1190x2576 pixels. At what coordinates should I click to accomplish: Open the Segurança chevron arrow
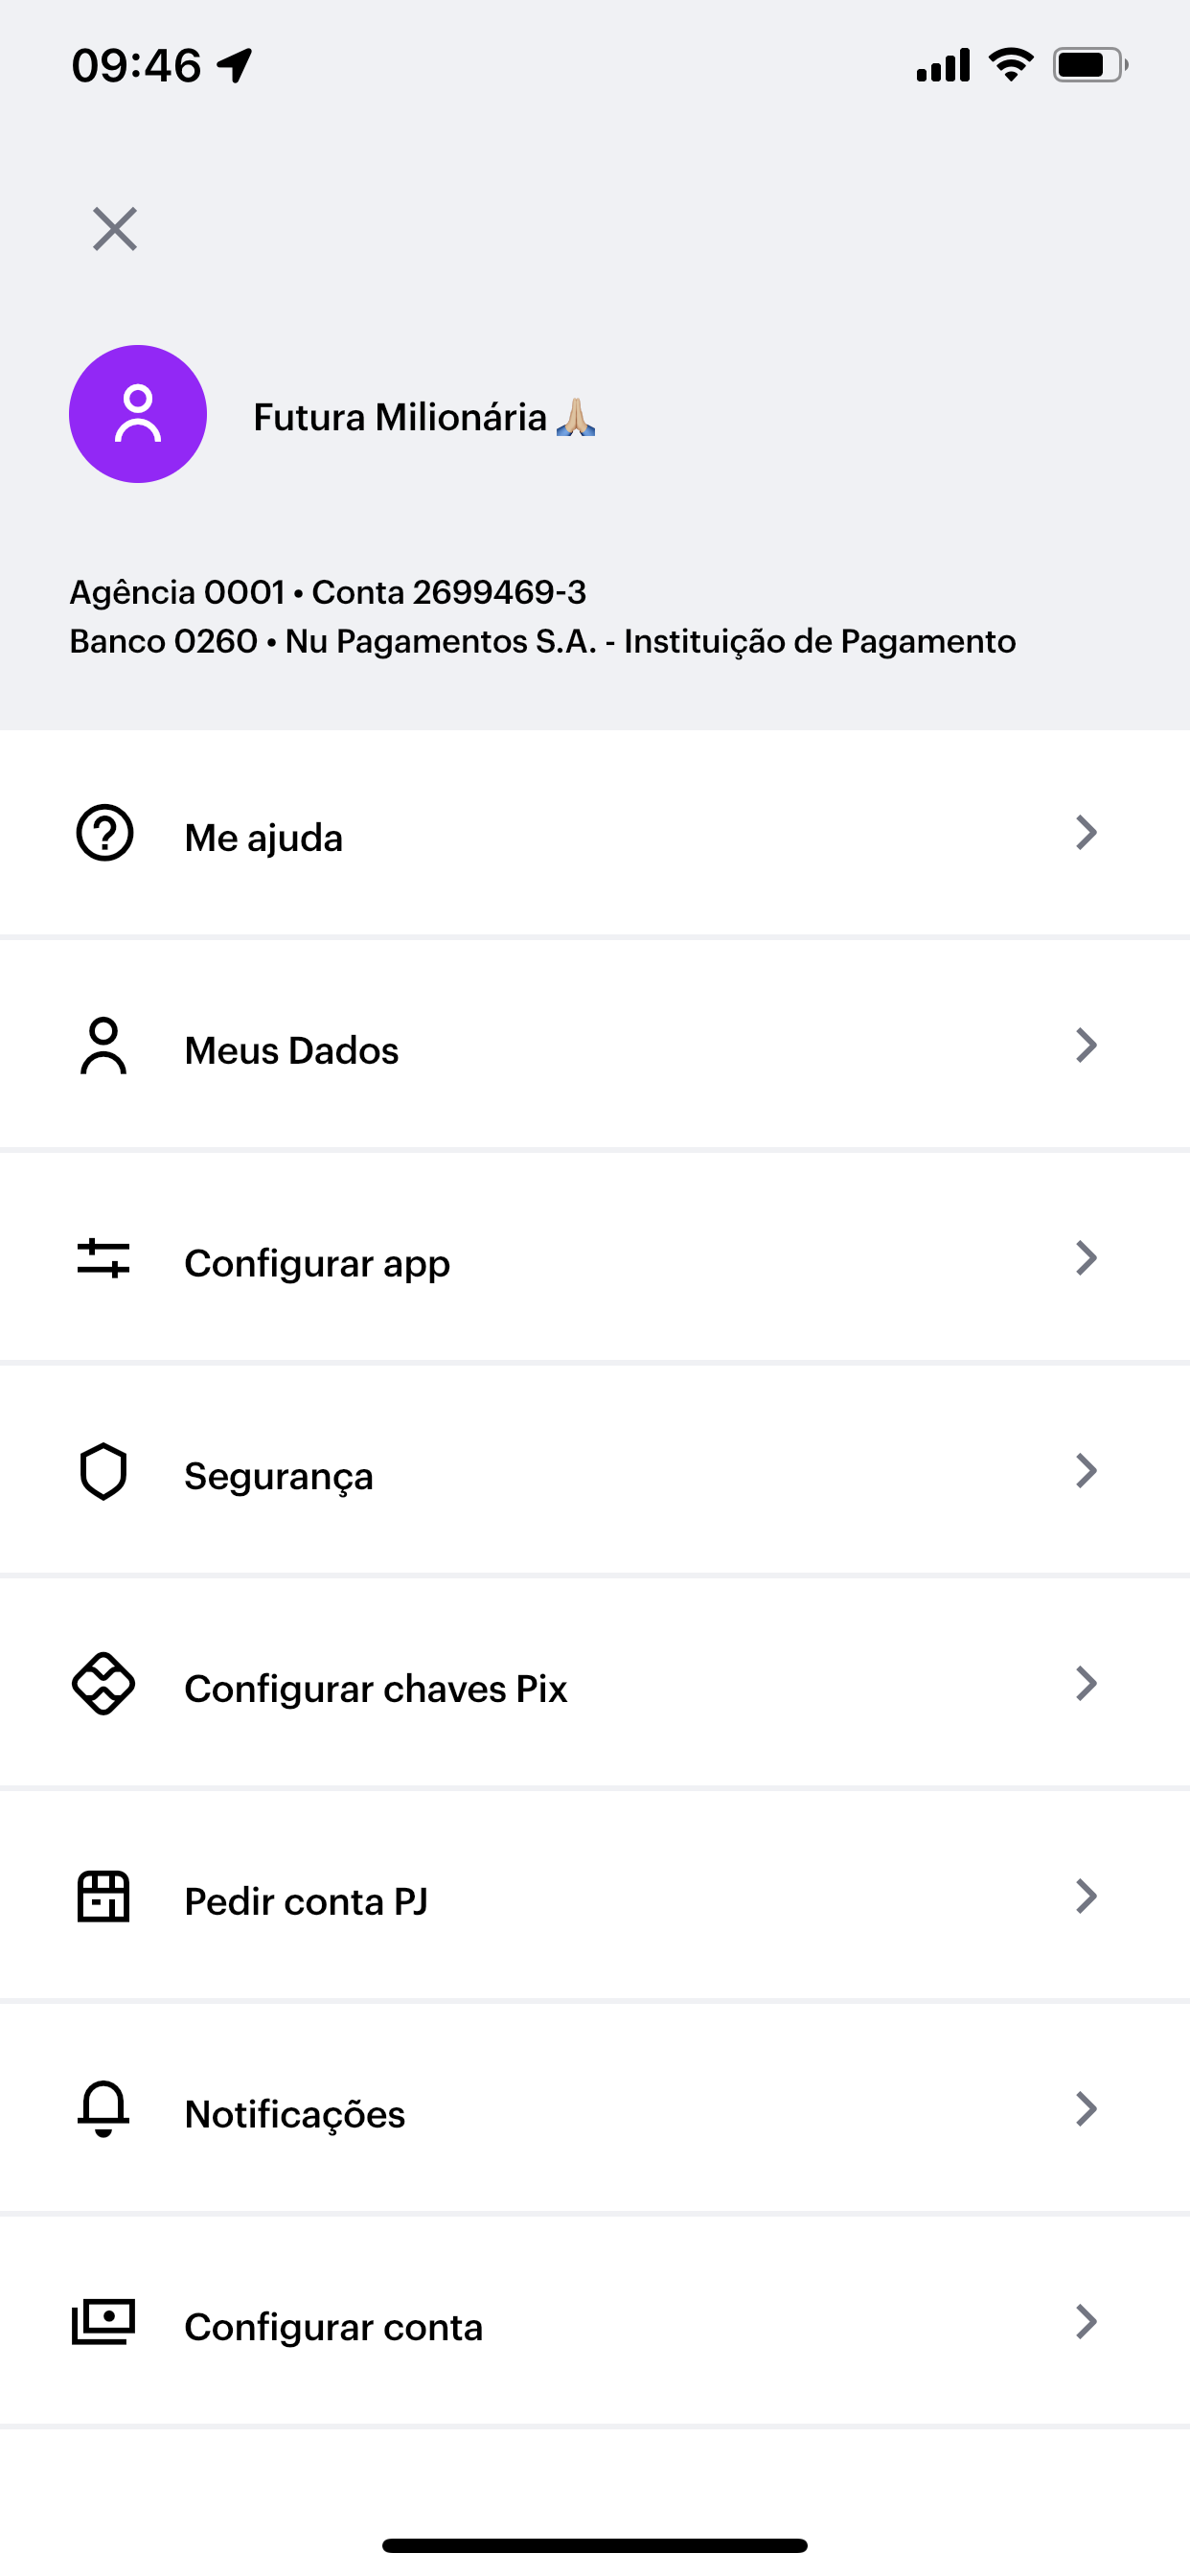pyautogui.click(x=1086, y=1472)
